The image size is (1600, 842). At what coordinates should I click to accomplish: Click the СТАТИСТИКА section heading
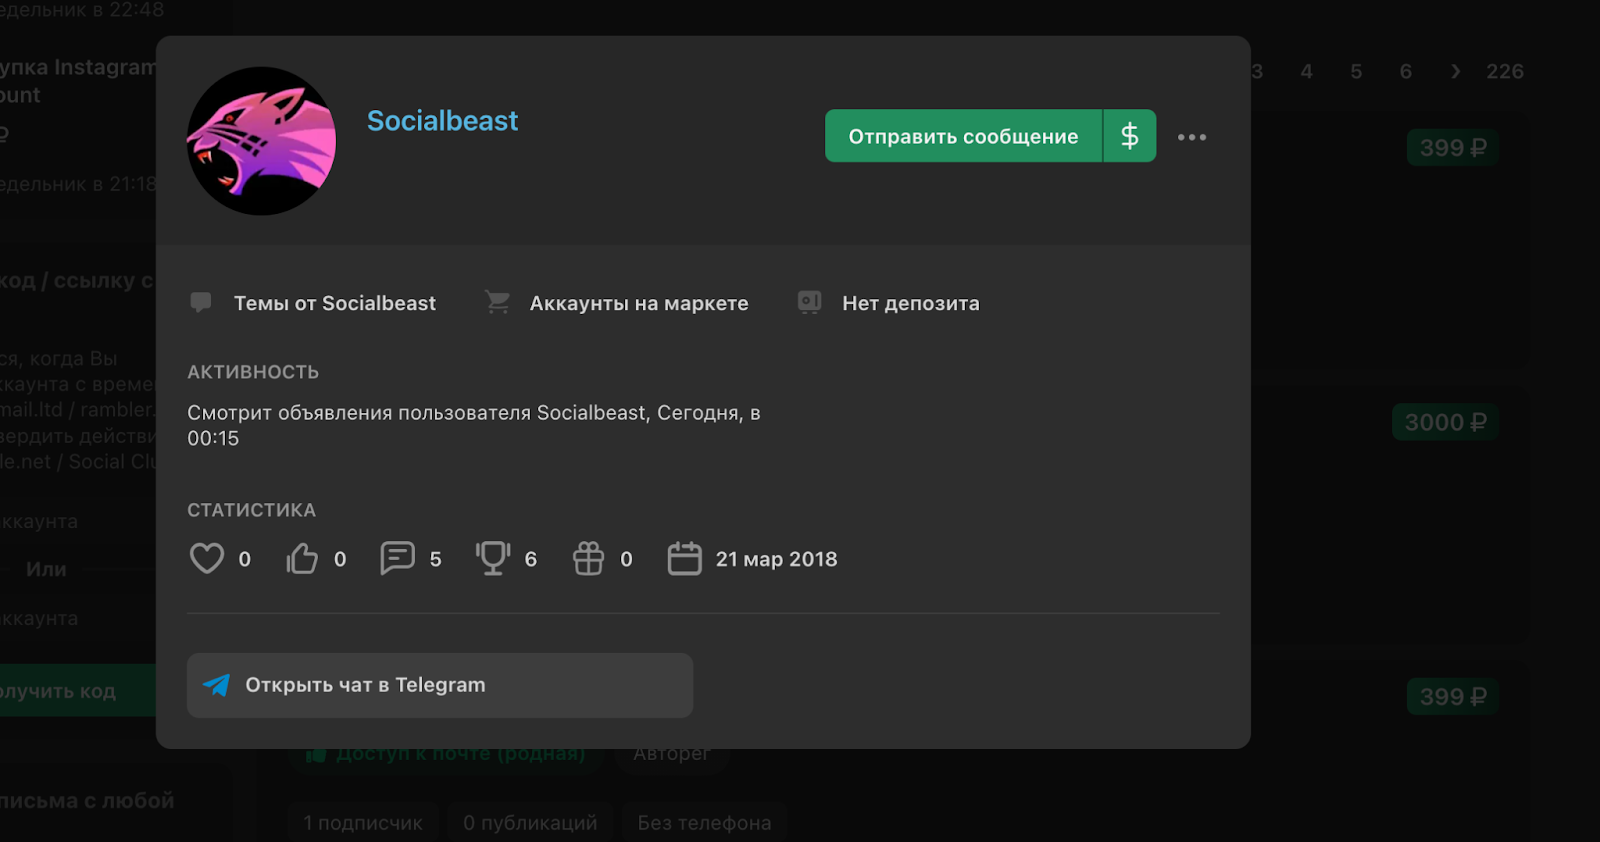click(x=251, y=510)
